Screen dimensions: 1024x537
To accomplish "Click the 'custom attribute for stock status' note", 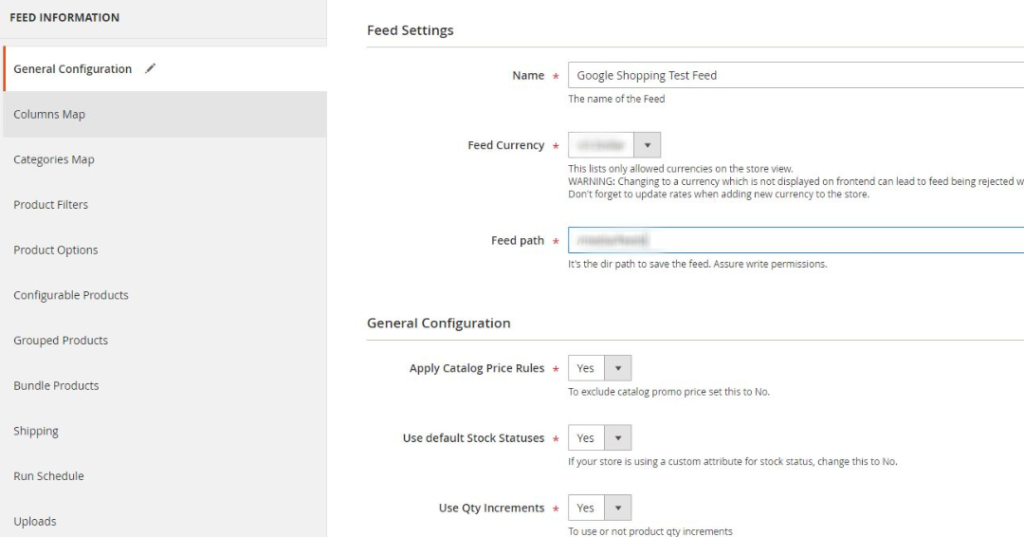I will pos(733,461).
